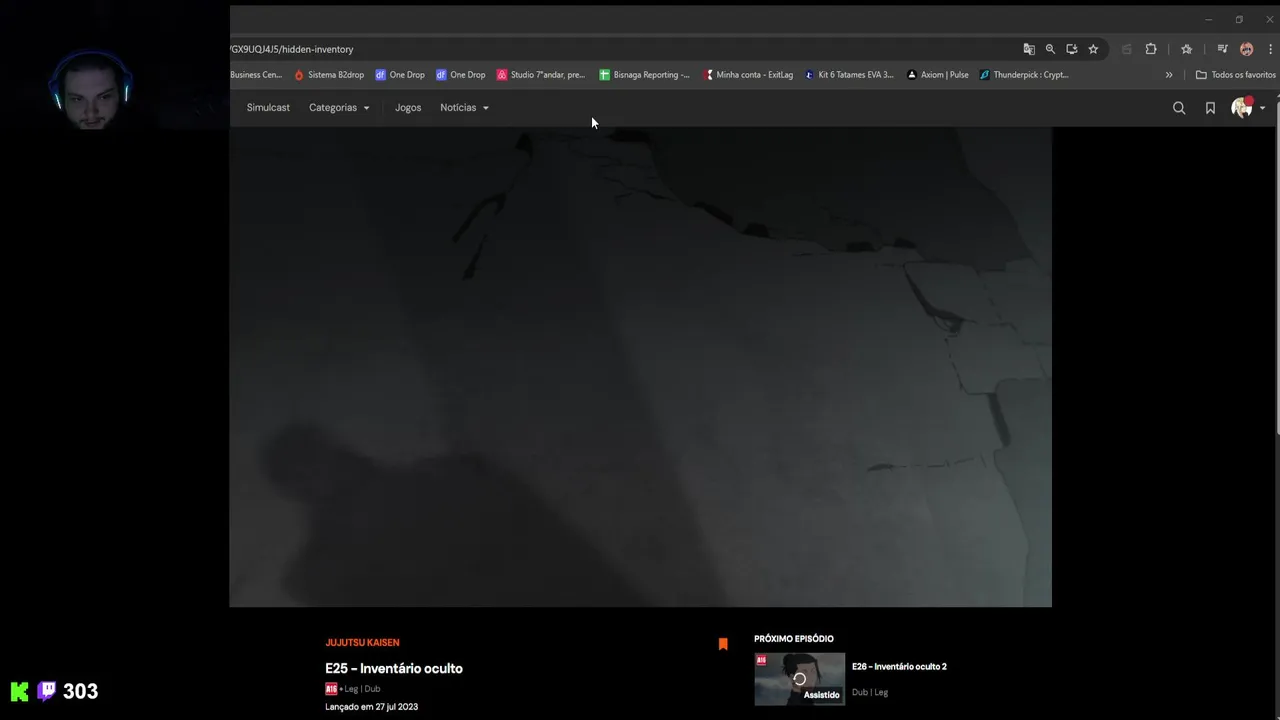Screen dimensions: 1280x720
Task: Add episode to watchlist with orange bookmark
Action: point(723,644)
